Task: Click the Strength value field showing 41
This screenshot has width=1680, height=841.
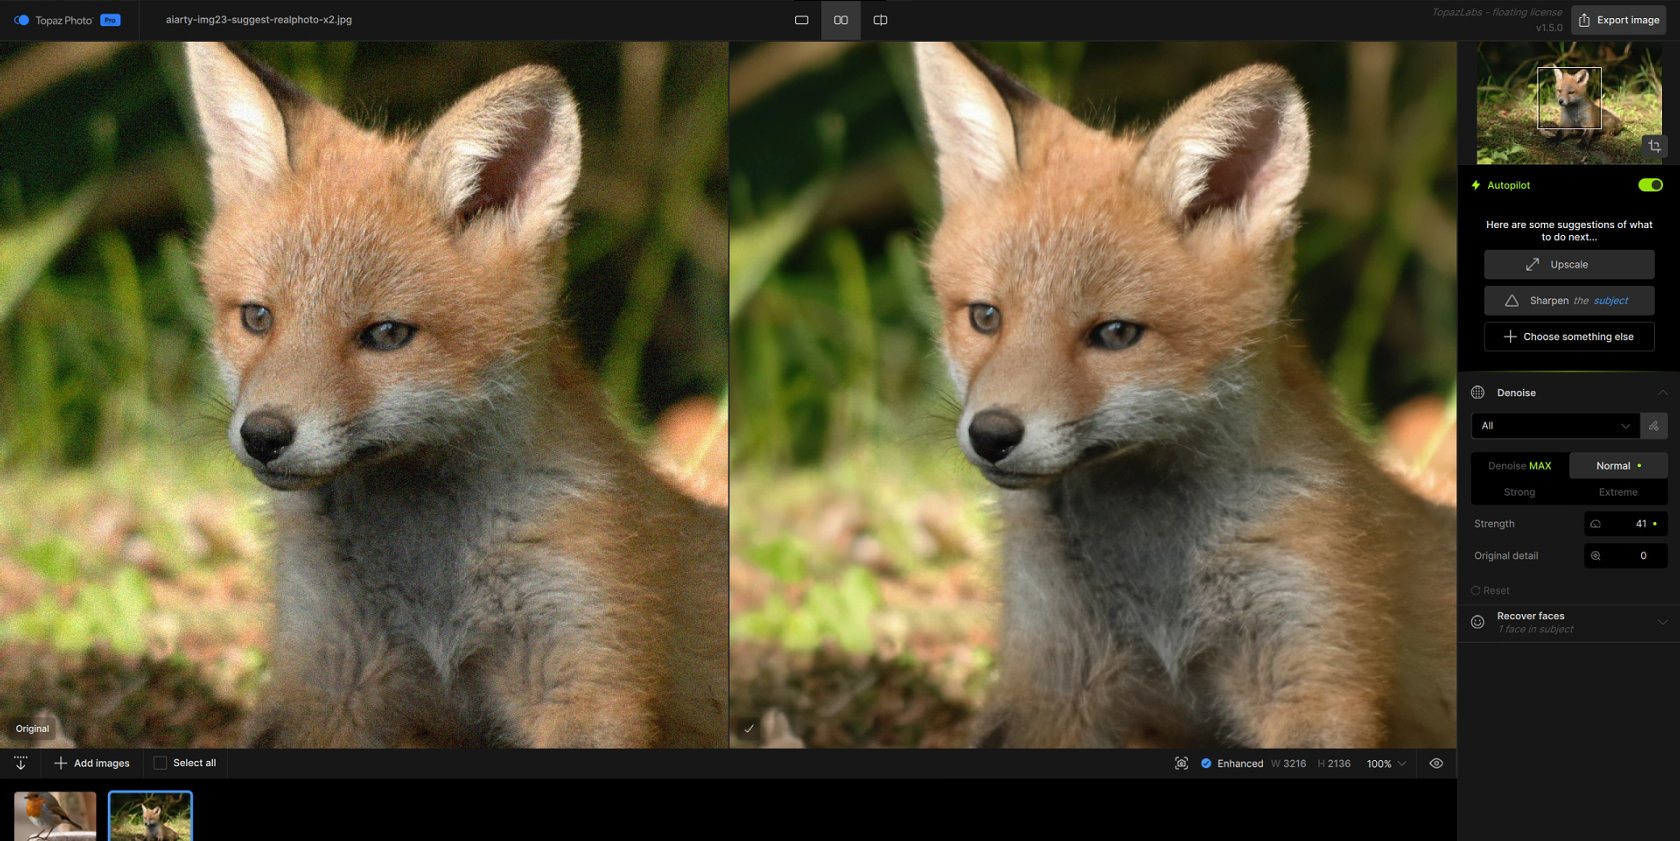Action: (x=1626, y=524)
